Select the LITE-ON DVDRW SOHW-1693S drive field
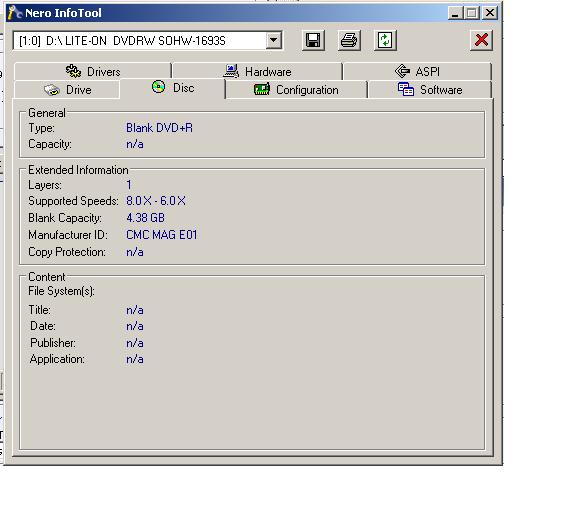 [147, 40]
